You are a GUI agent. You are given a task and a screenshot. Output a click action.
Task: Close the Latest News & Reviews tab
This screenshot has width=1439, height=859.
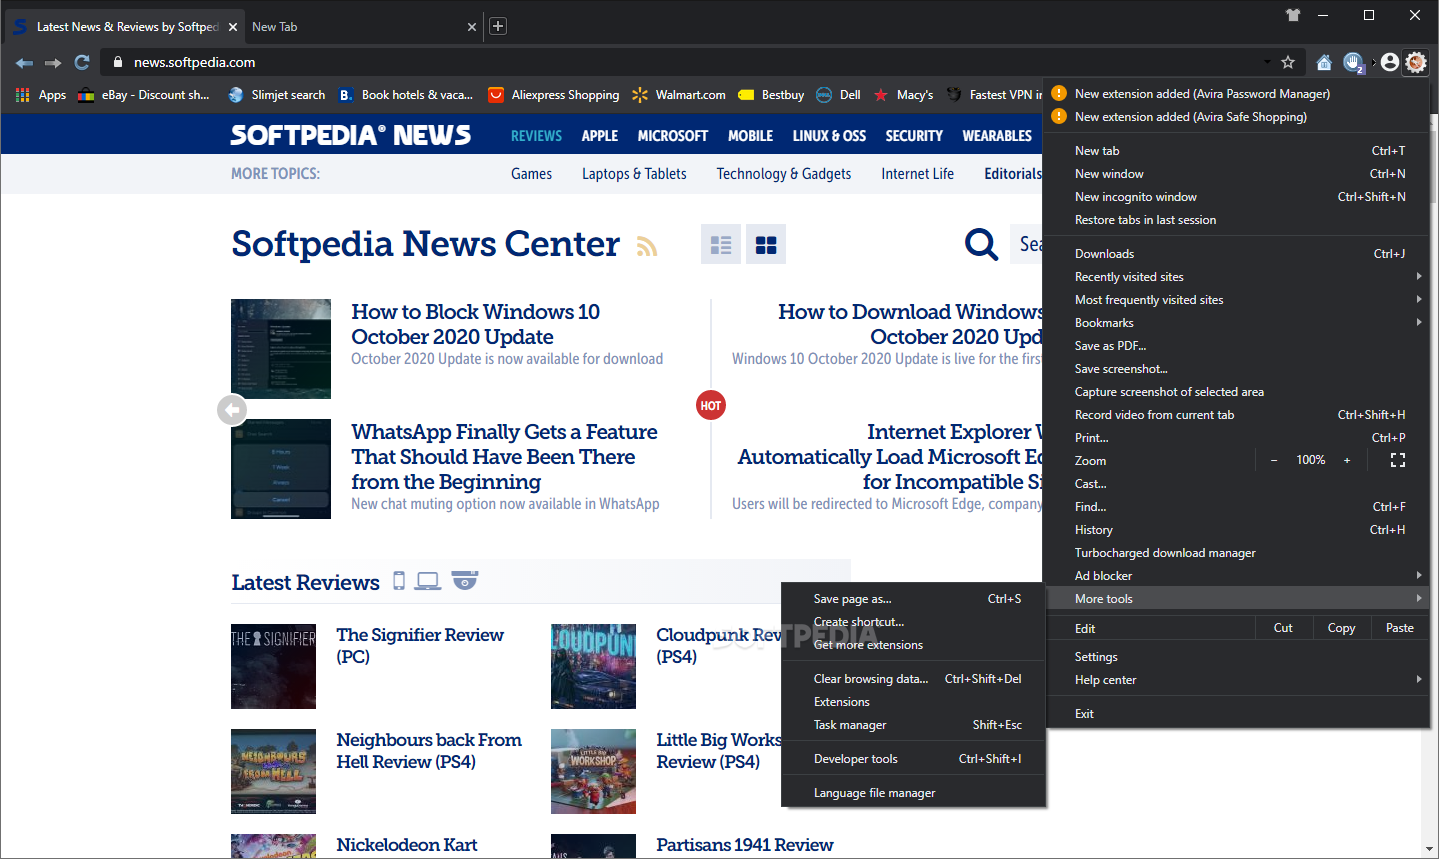tap(233, 27)
